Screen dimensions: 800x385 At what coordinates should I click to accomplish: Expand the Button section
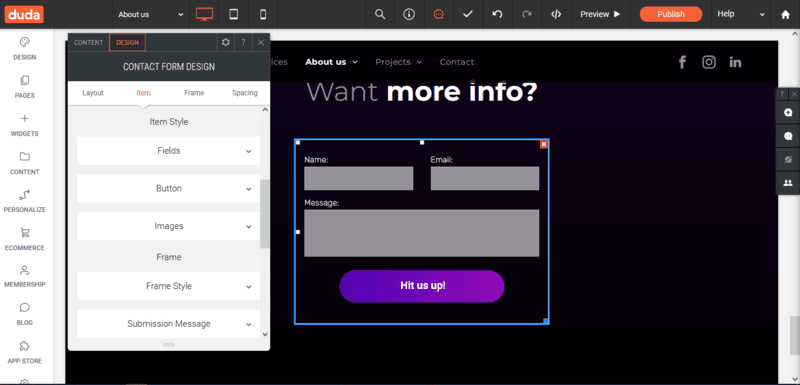coord(168,189)
